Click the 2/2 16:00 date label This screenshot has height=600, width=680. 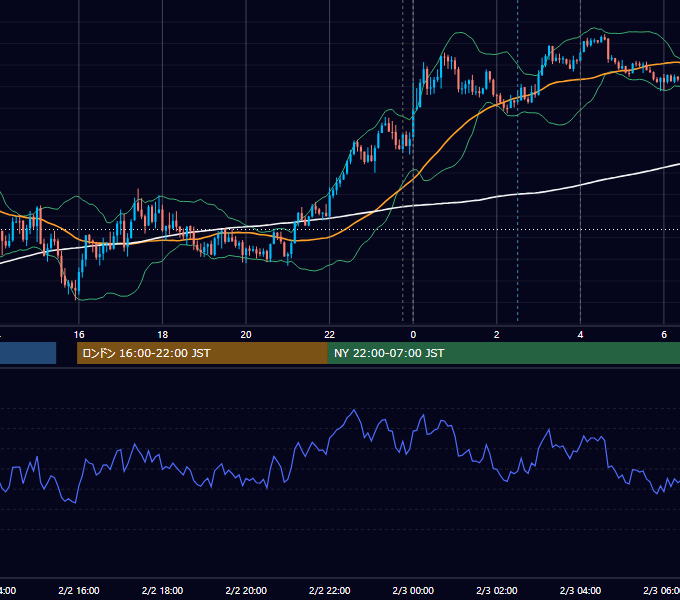pyautogui.click(x=79, y=591)
